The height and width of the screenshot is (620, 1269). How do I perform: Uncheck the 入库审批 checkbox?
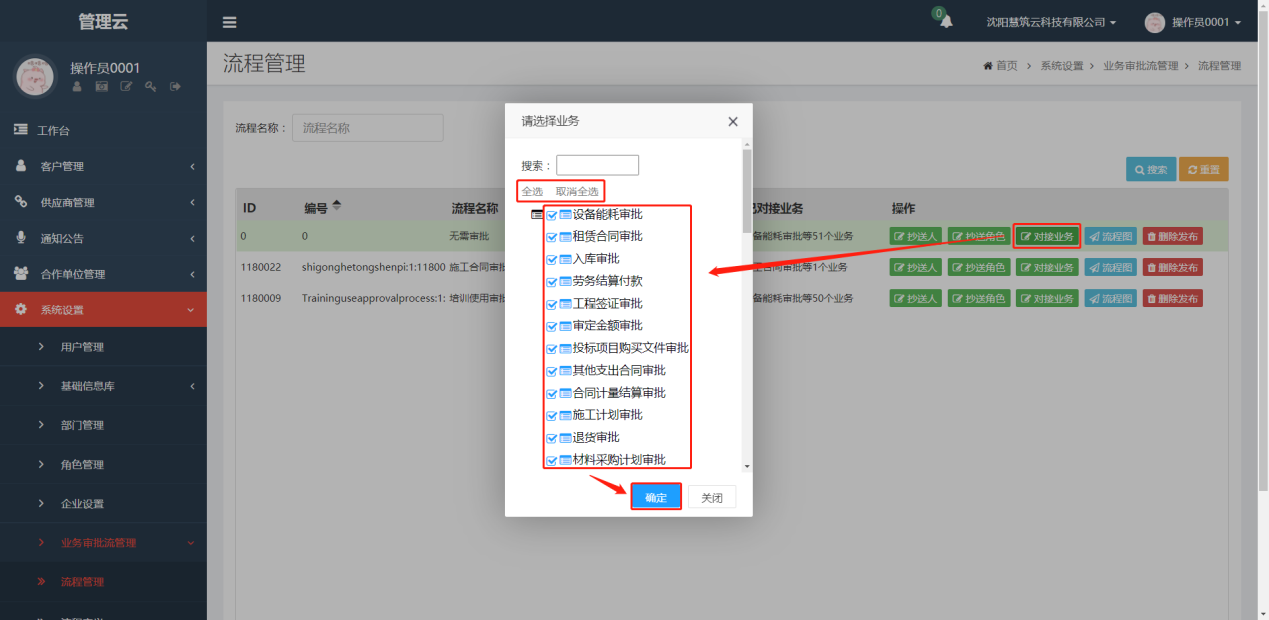point(552,259)
